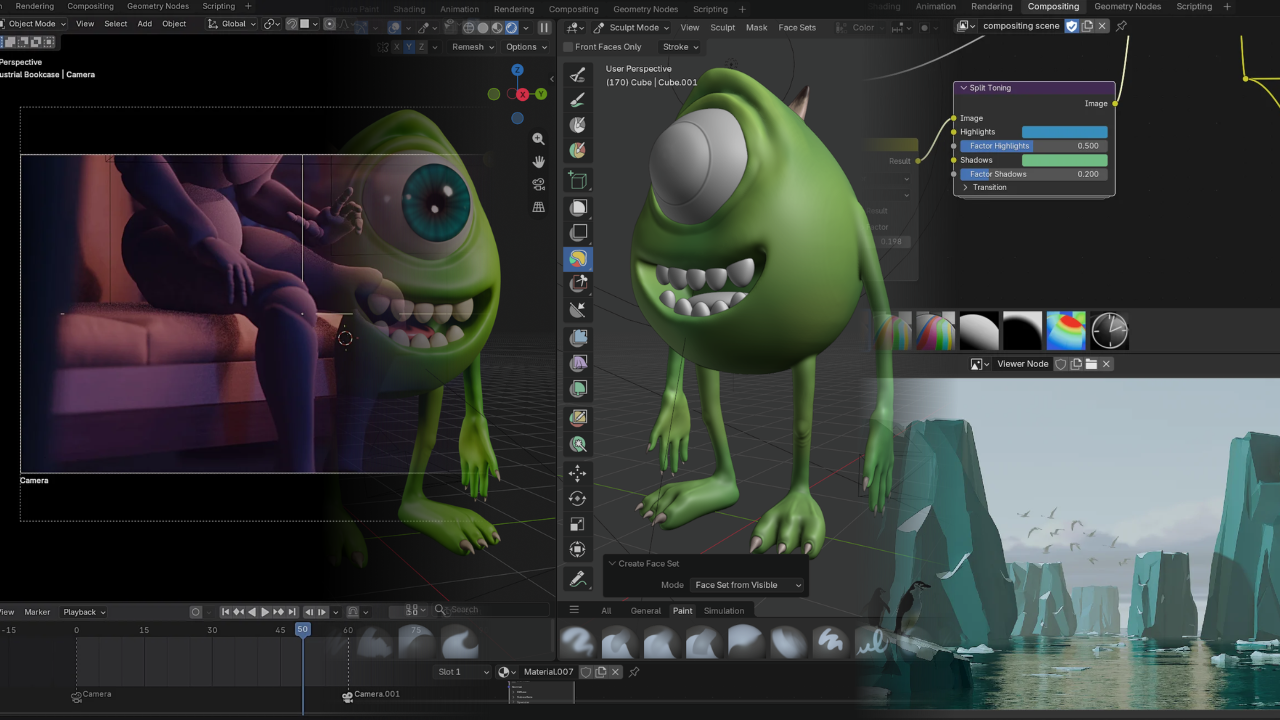Screen dimensions: 1280x720
Task: Open the Marker menu in timeline
Action: (x=37, y=612)
